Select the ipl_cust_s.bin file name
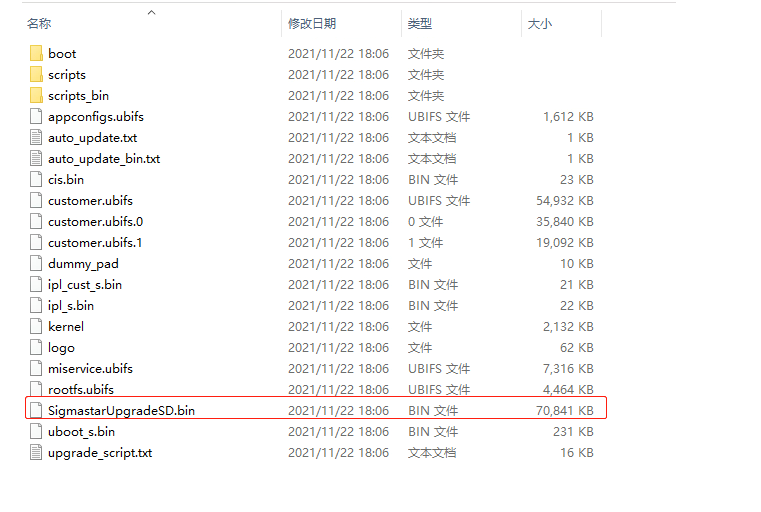The width and height of the screenshot is (761, 512). 85,285
